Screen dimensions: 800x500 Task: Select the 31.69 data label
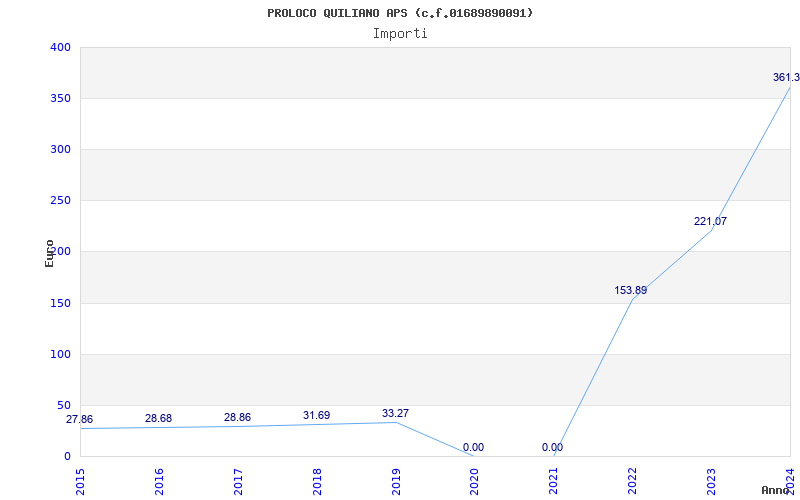[x=316, y=415]
